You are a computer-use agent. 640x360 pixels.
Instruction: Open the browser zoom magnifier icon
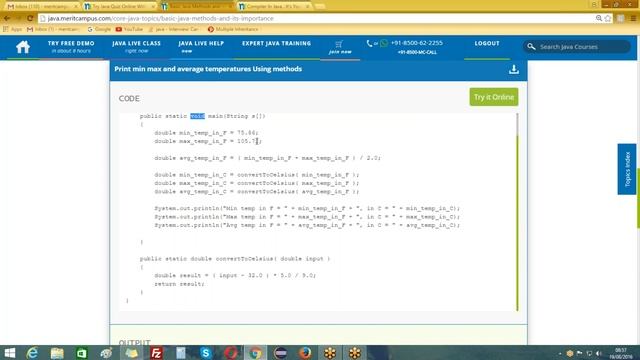pos(599,18)
